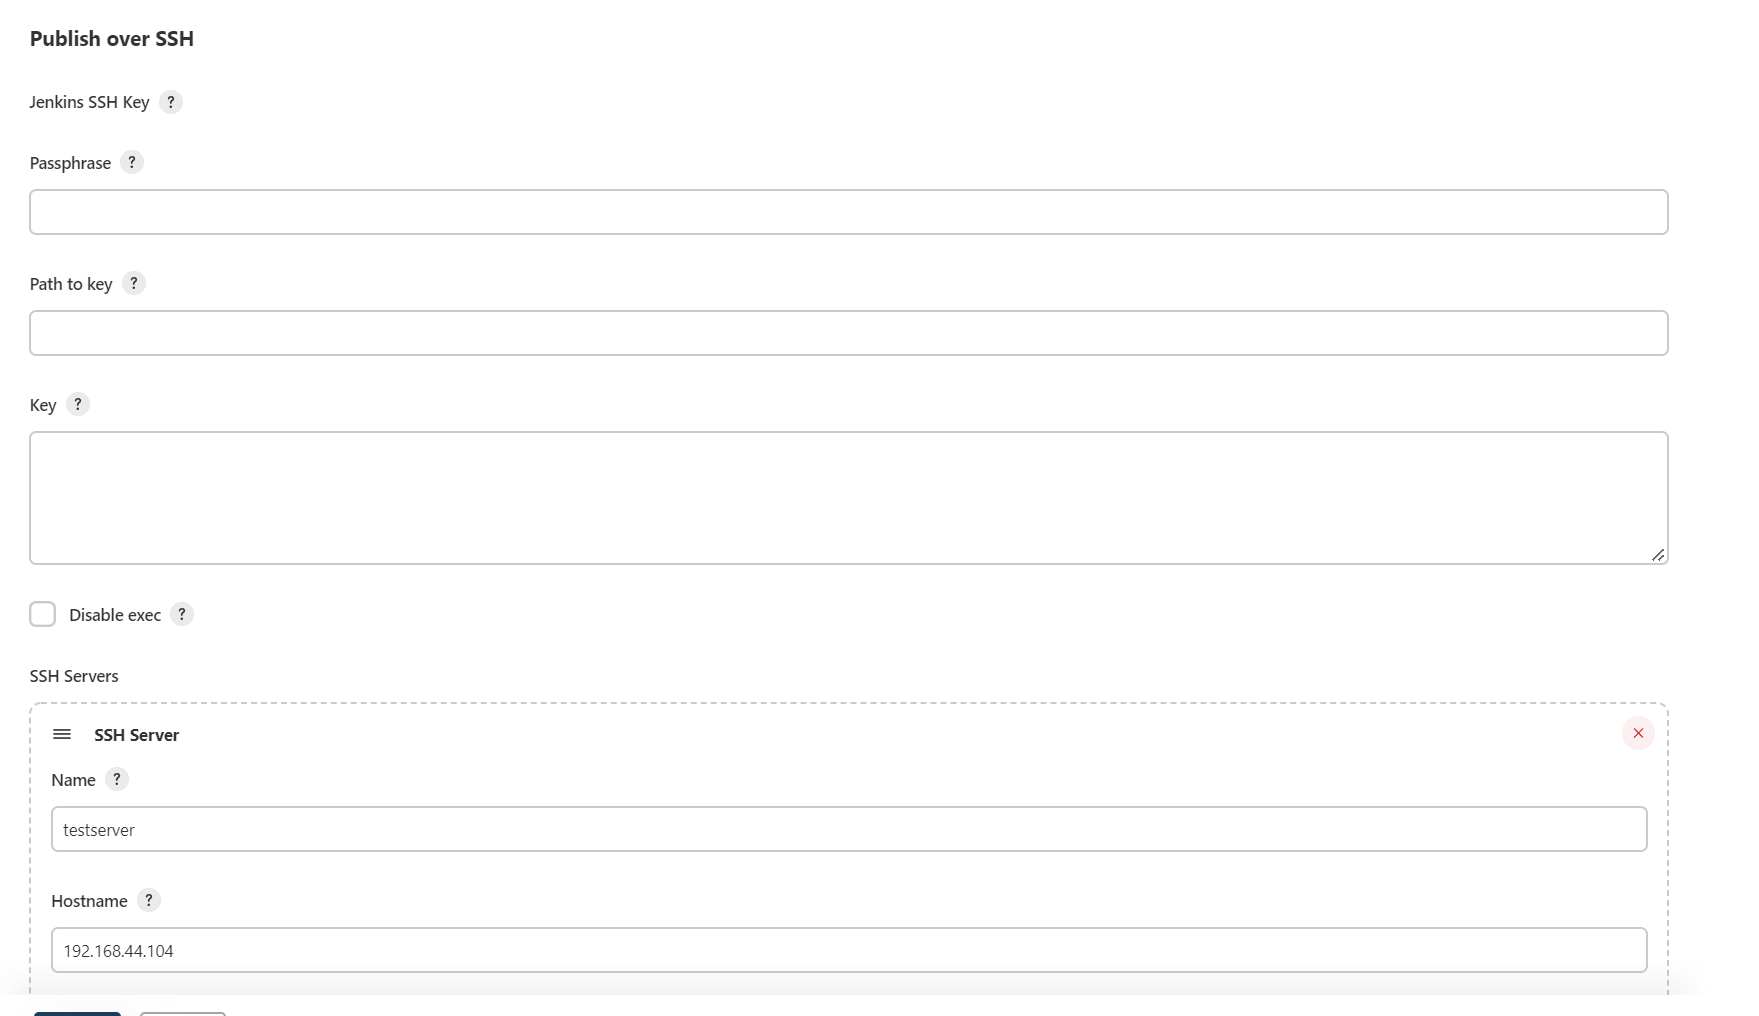Image resolution: width=1759 pixels, height=1016 pixels.
Task: Open help for the SSH Server Name
Action: pos(117,779)
